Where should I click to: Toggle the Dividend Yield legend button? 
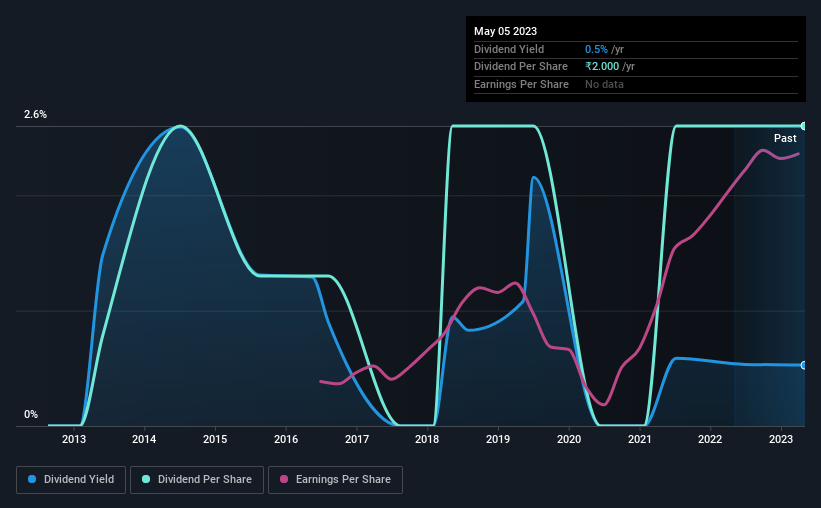[71, 479]
